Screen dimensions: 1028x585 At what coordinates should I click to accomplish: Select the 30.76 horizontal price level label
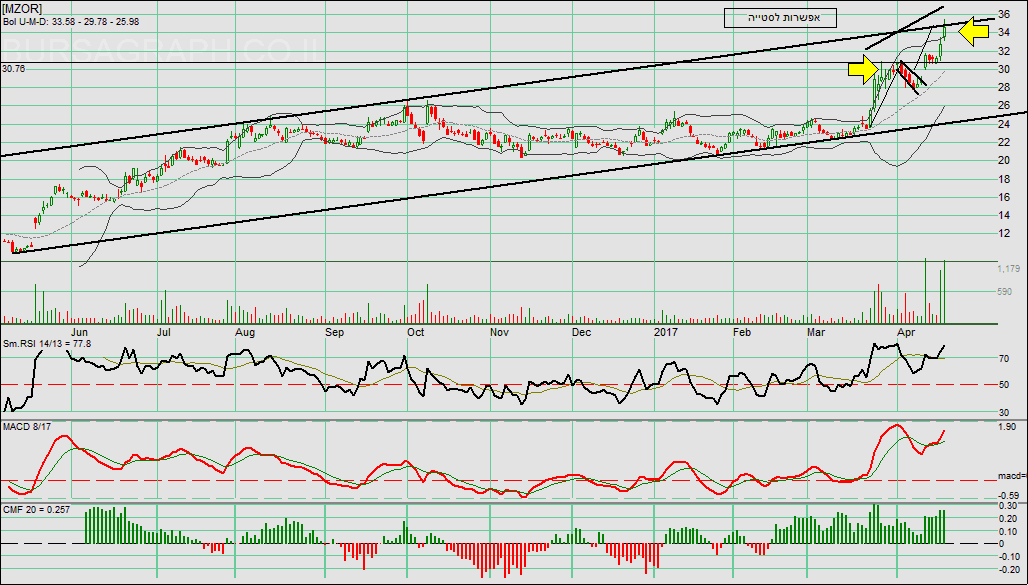click(14, 69)
